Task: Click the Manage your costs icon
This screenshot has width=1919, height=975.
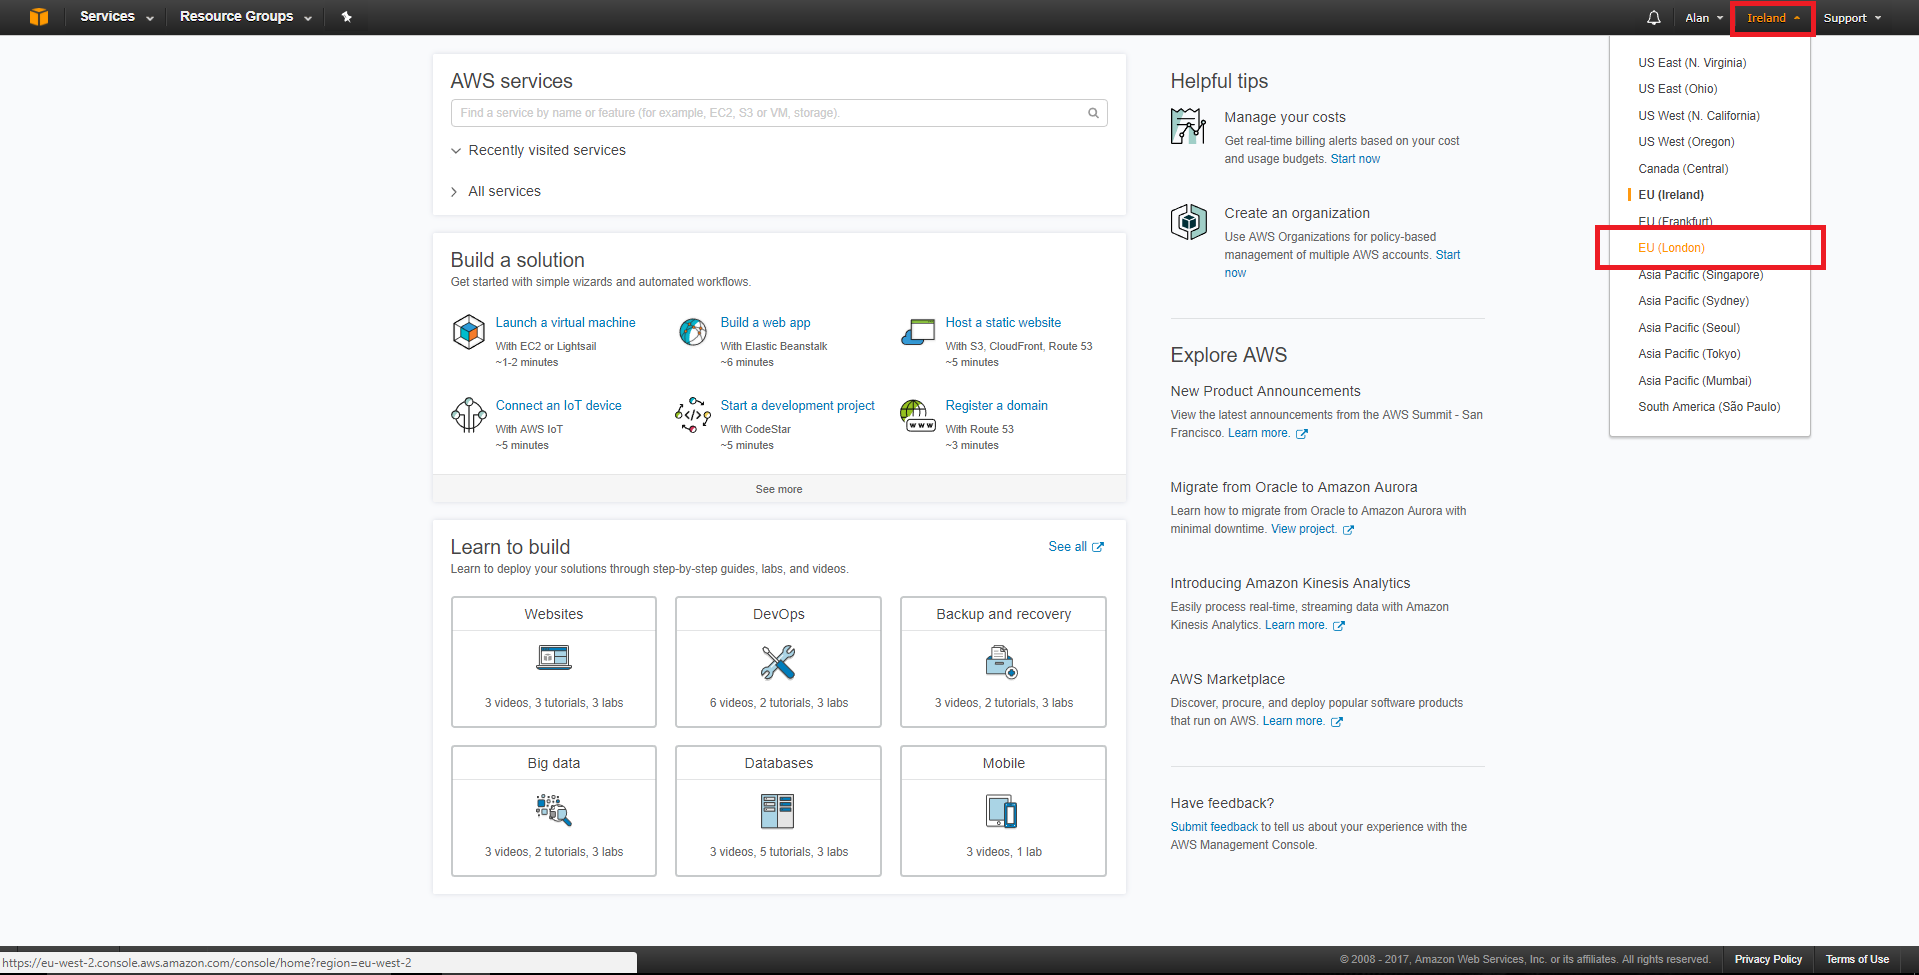Action: pyautogui.click(x=1188, y=126)
